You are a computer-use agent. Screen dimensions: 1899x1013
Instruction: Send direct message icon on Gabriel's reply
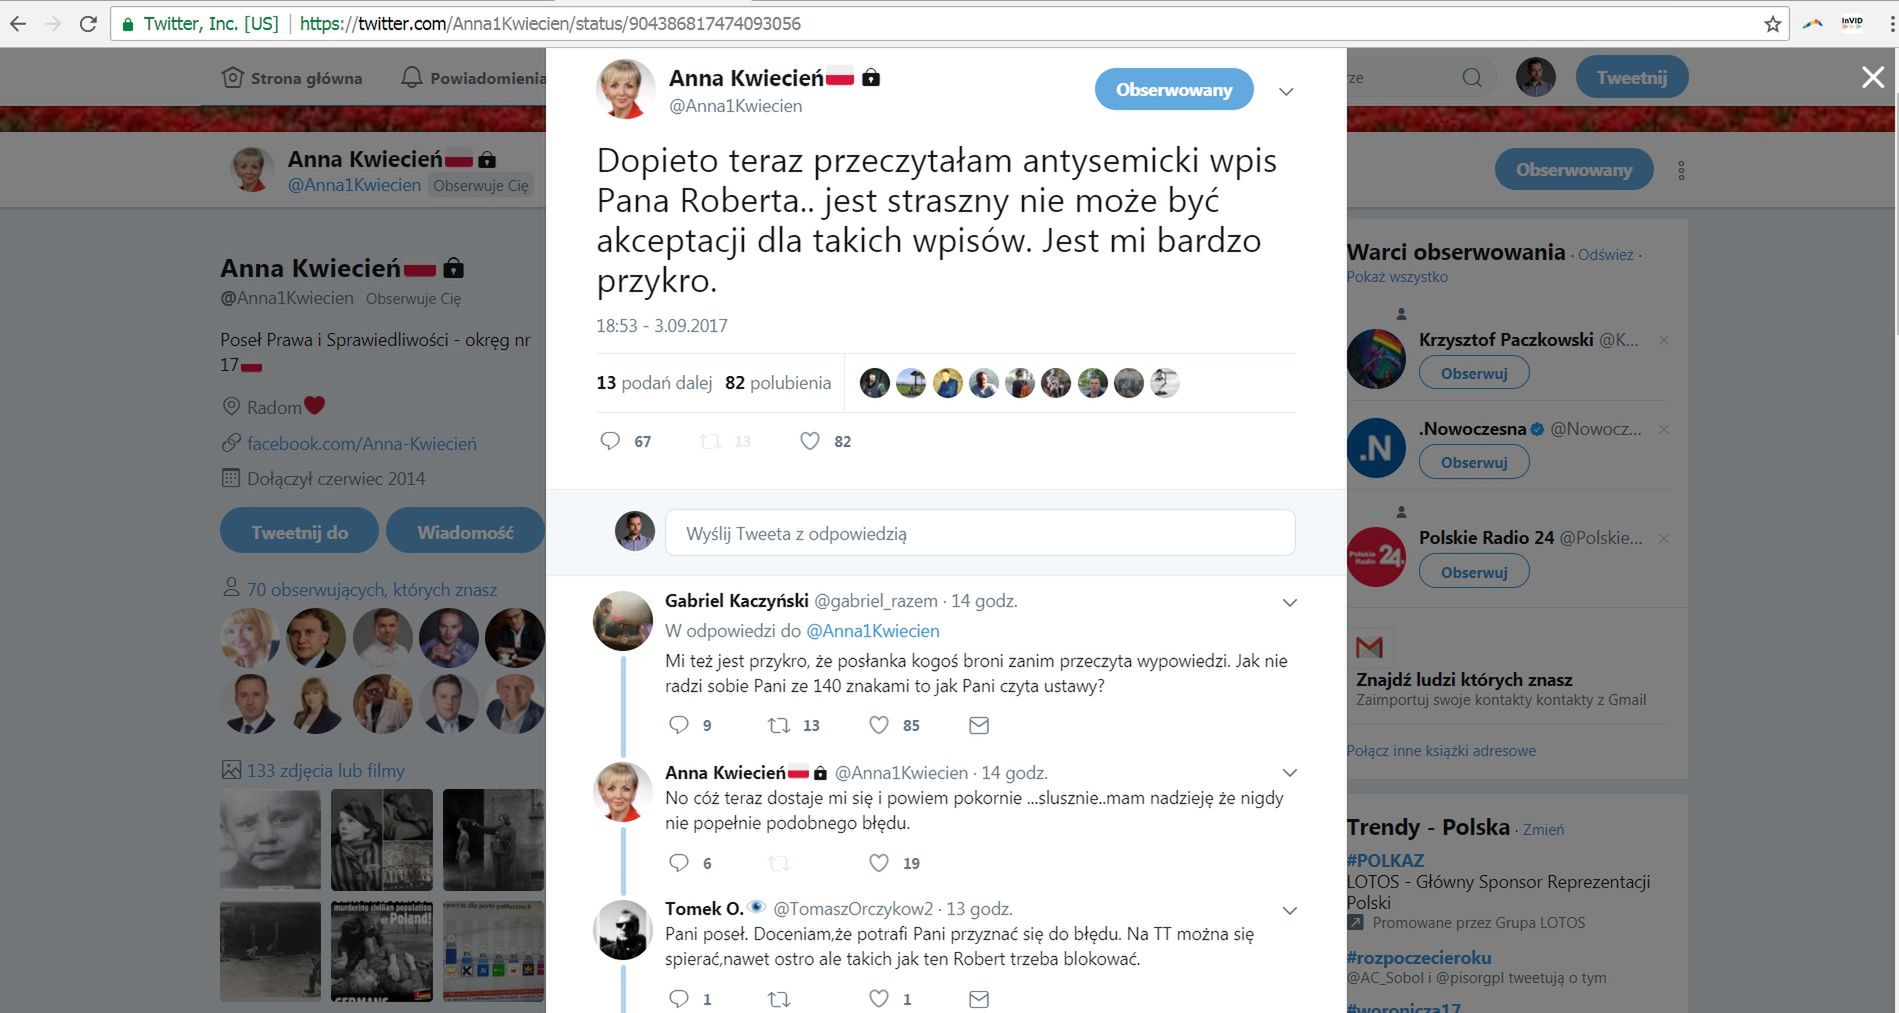pos(979,725)
